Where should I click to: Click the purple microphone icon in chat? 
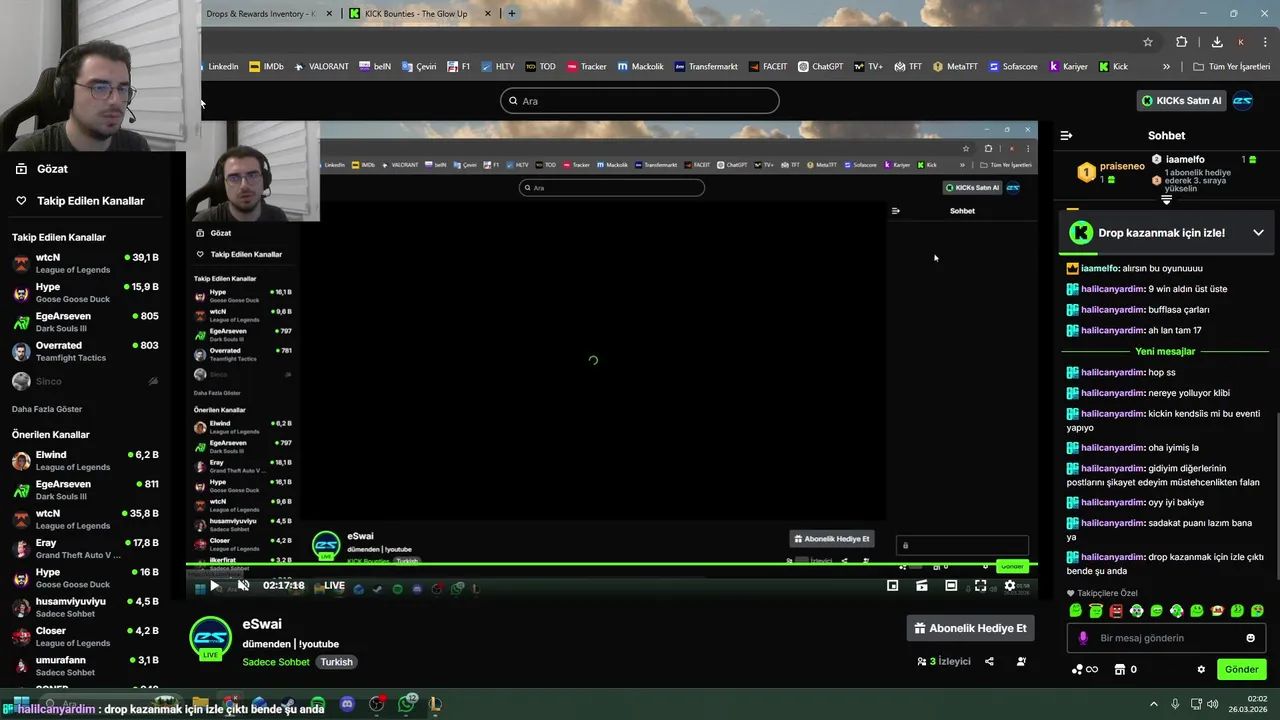[1083, 638]
